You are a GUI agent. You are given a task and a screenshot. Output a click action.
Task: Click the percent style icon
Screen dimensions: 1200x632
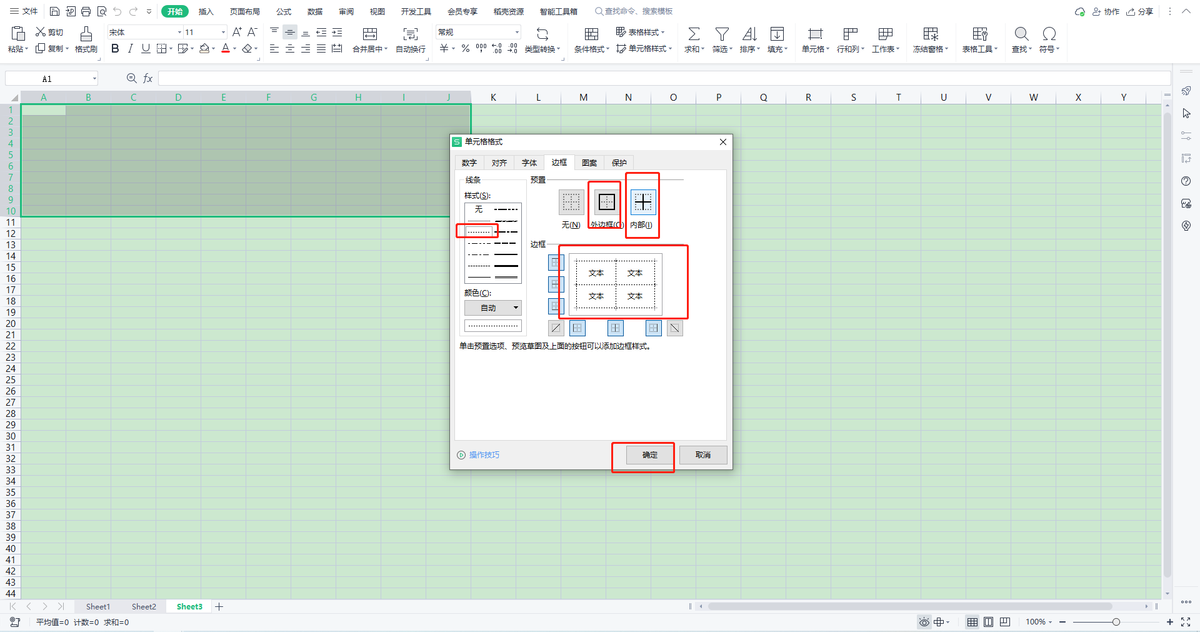(466, 48)
